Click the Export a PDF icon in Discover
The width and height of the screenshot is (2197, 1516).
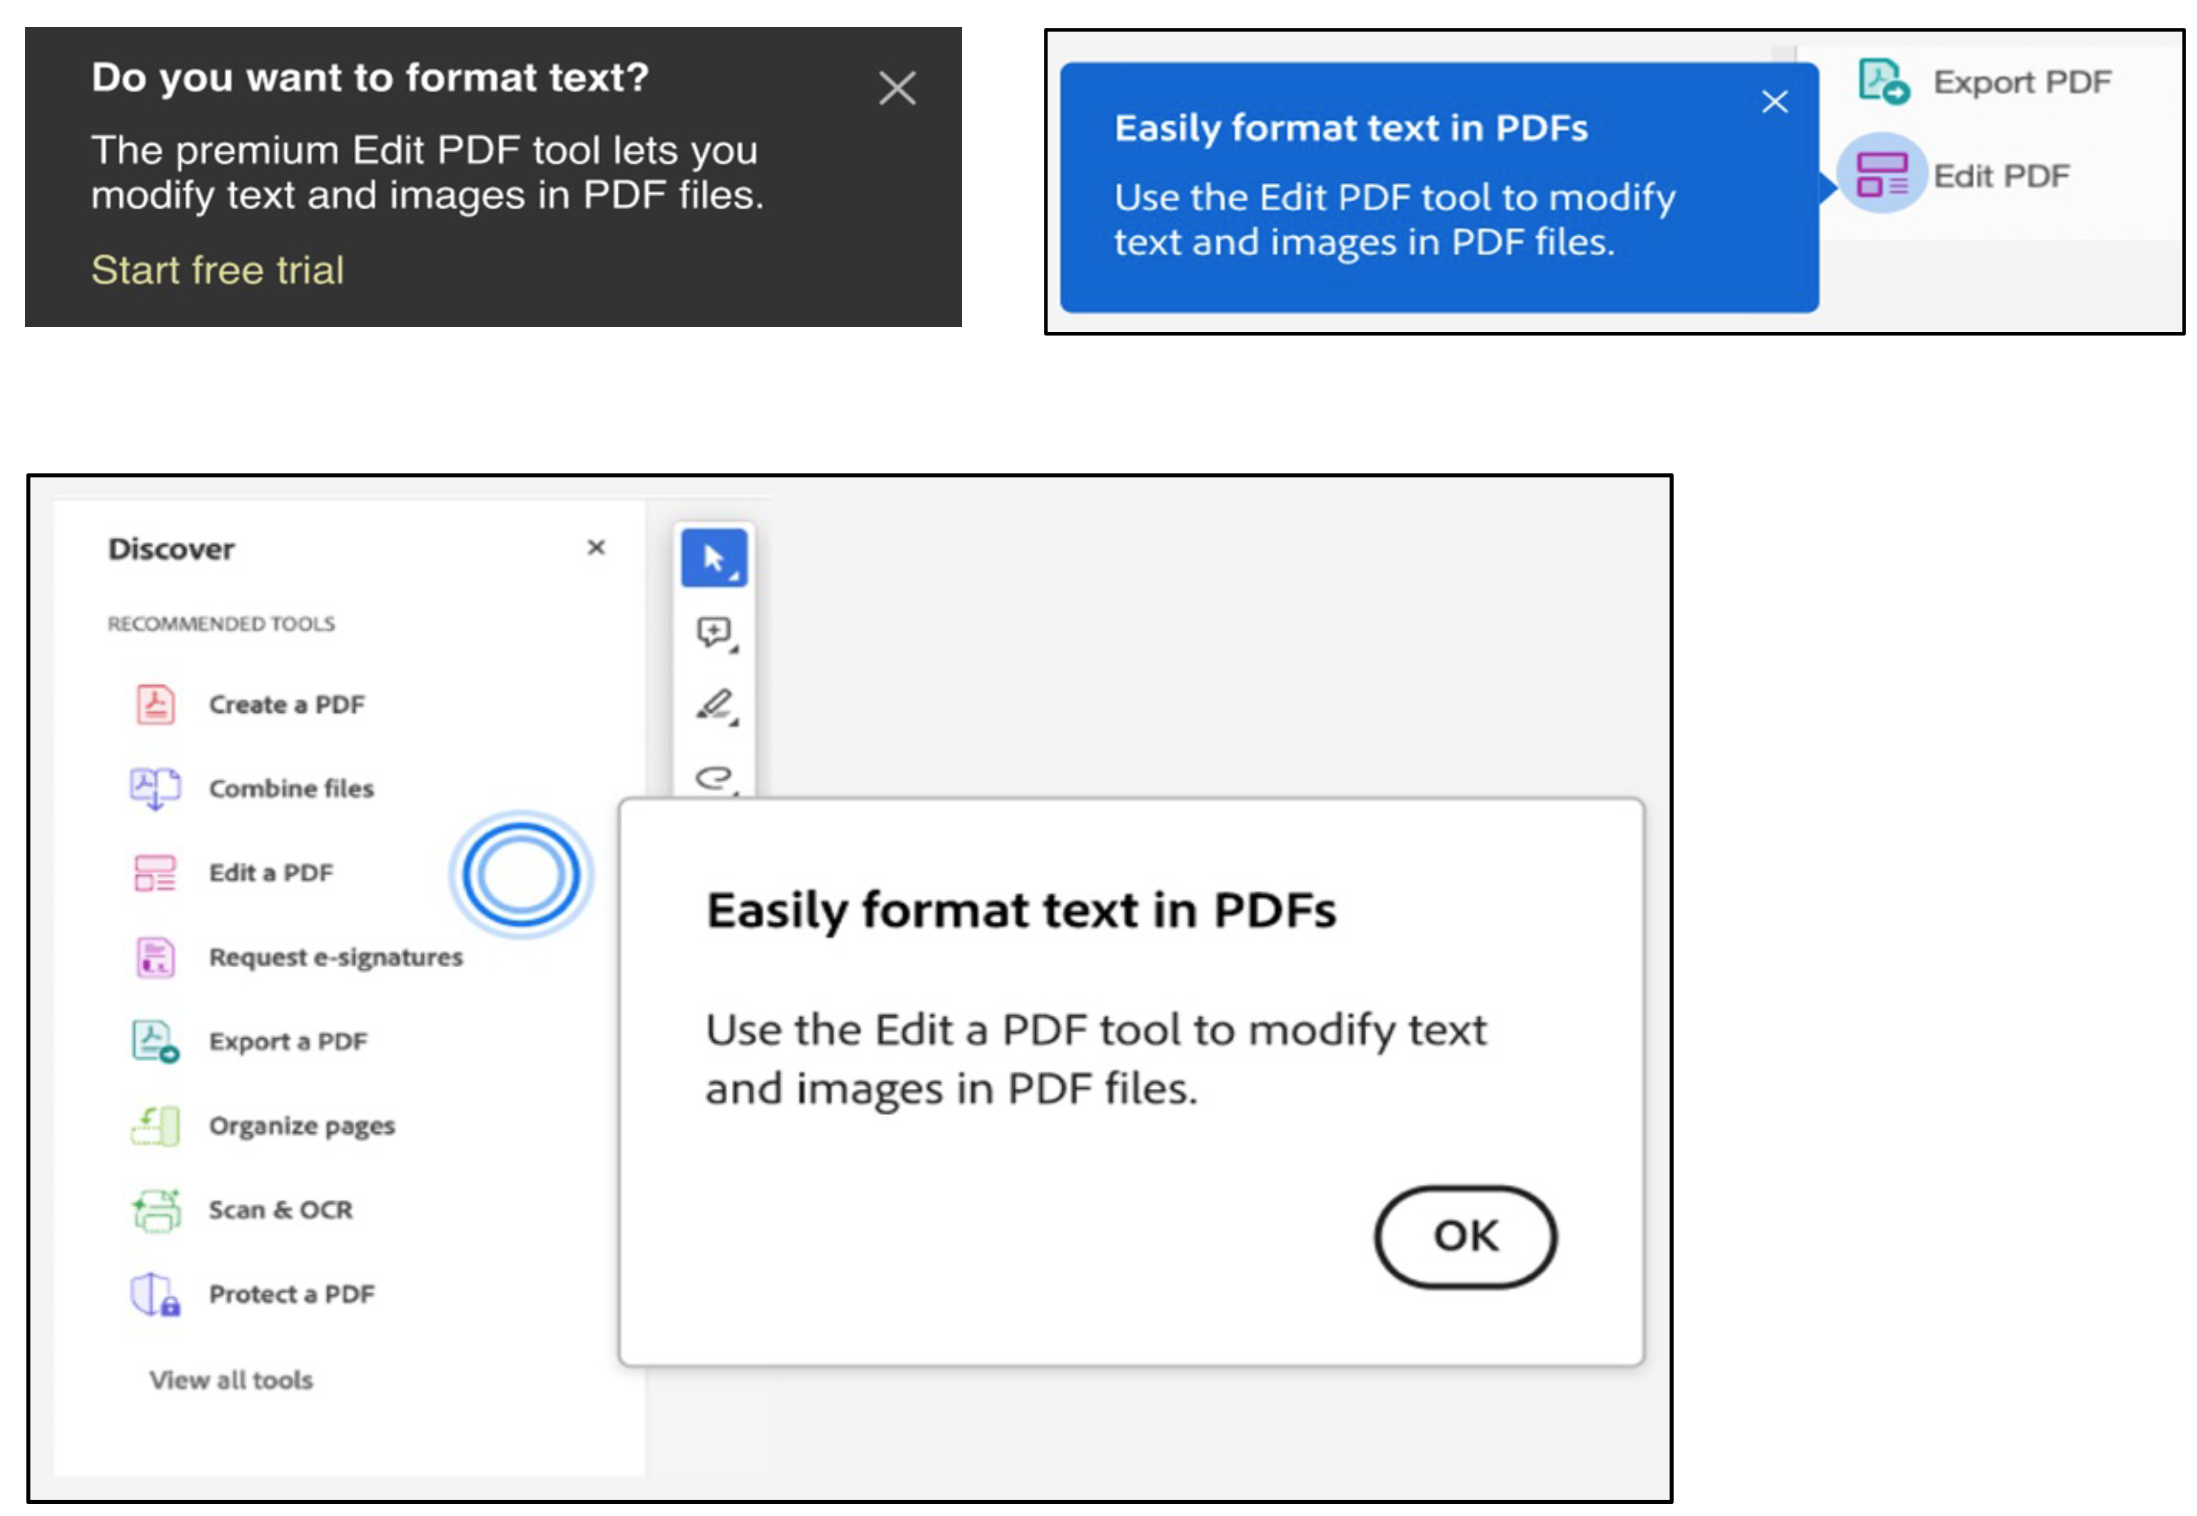pos(155,1041)
